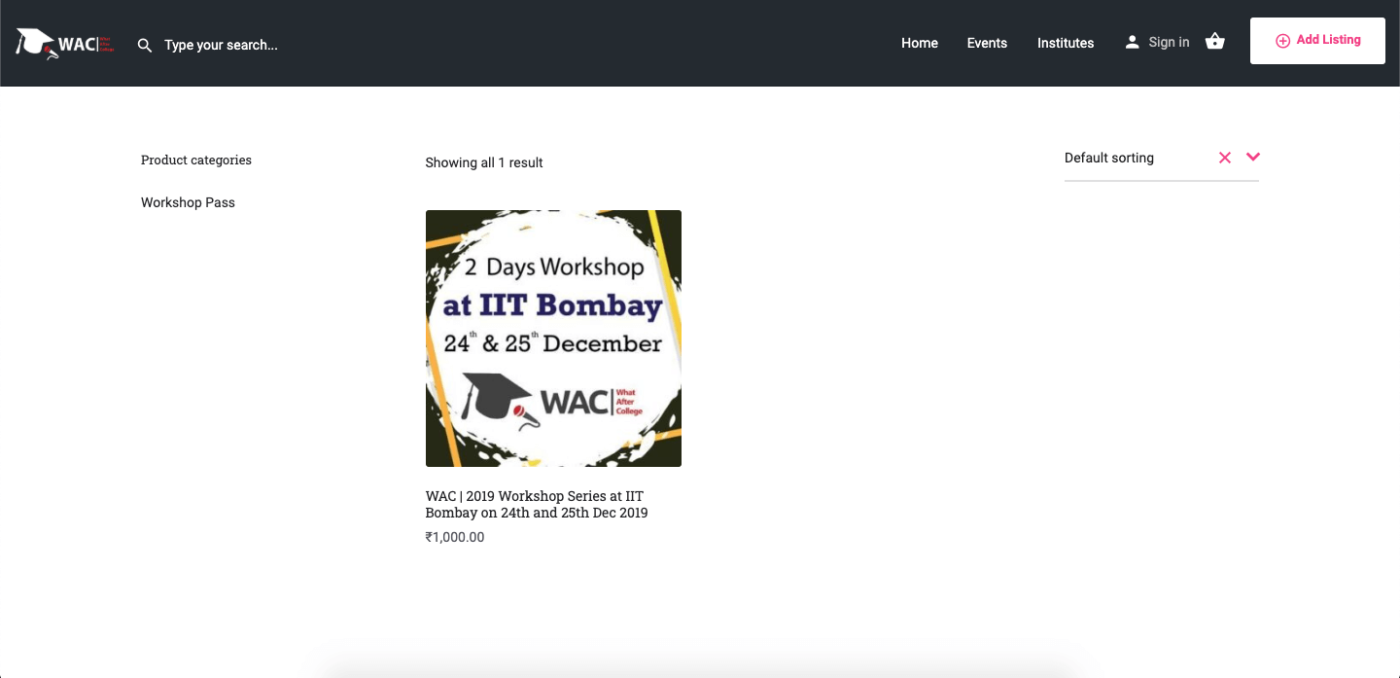
Task: Click the plus circle icon in Add Listing
Action: coord(1283,41)
